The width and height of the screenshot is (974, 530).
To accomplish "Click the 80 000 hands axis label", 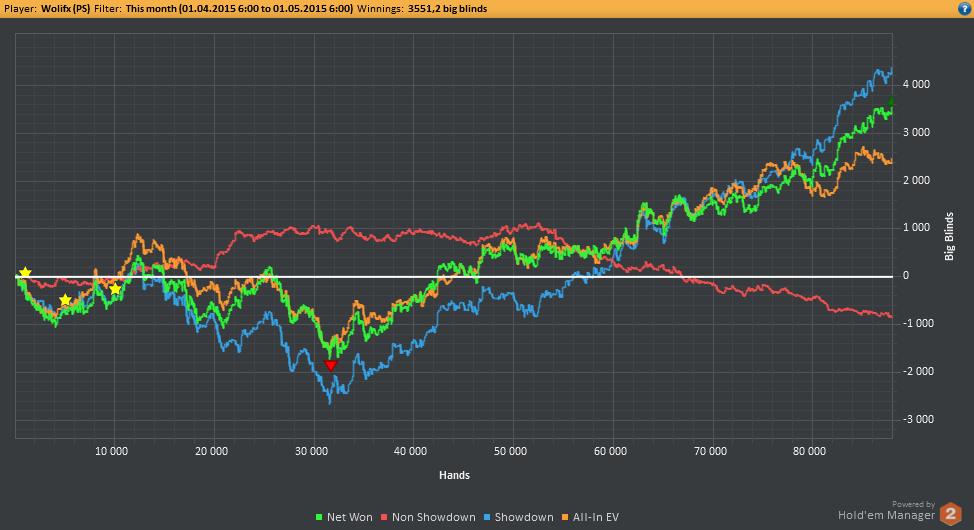I will pyautogui.click(x=809, y=451).
